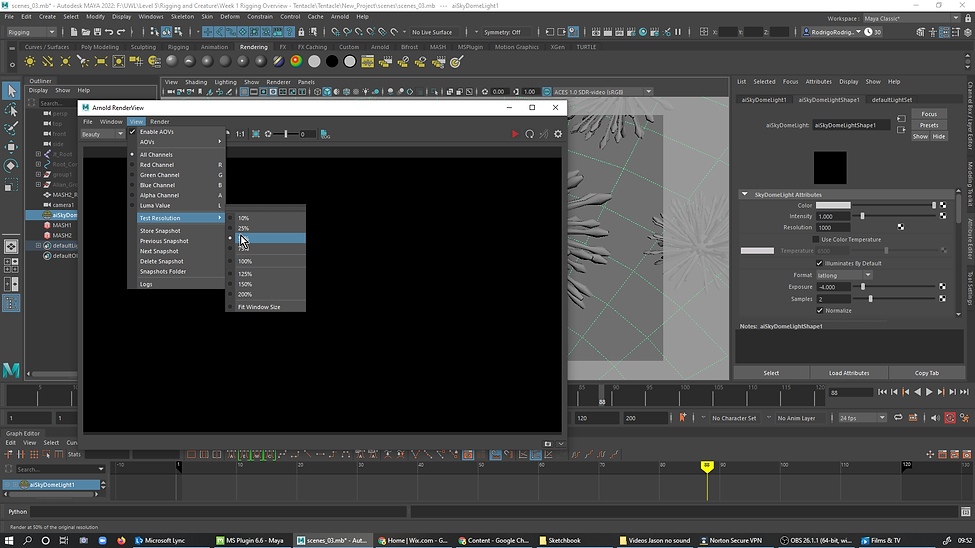This screenshot has height=548, width=975.
Task: Click the Windows Start button
Action: click(x=9, y=541)
